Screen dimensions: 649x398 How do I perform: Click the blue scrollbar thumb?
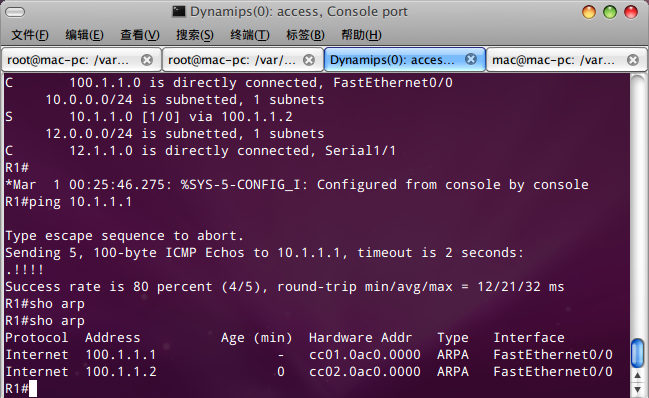(x=637, y=353)
